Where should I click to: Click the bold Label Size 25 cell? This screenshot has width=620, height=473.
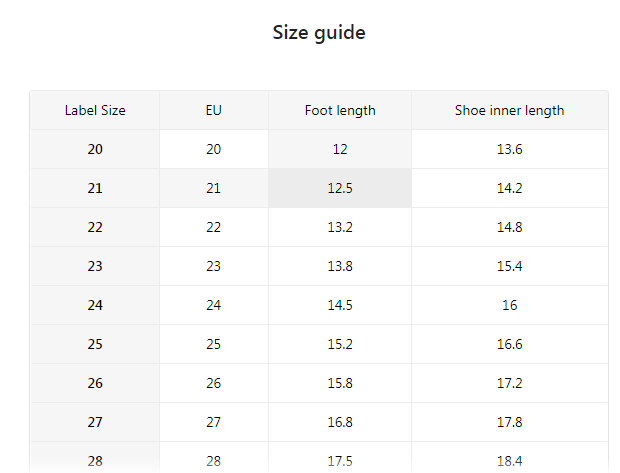click(95, 344)
